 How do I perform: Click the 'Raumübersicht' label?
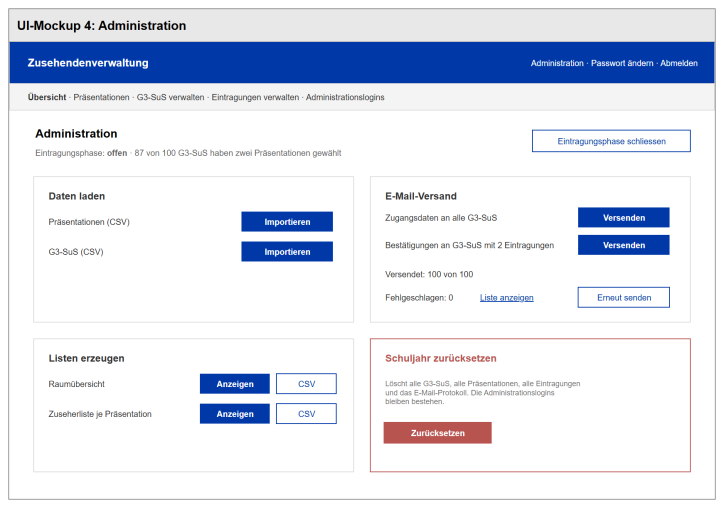pyautogui.click(x=77, y=384)
